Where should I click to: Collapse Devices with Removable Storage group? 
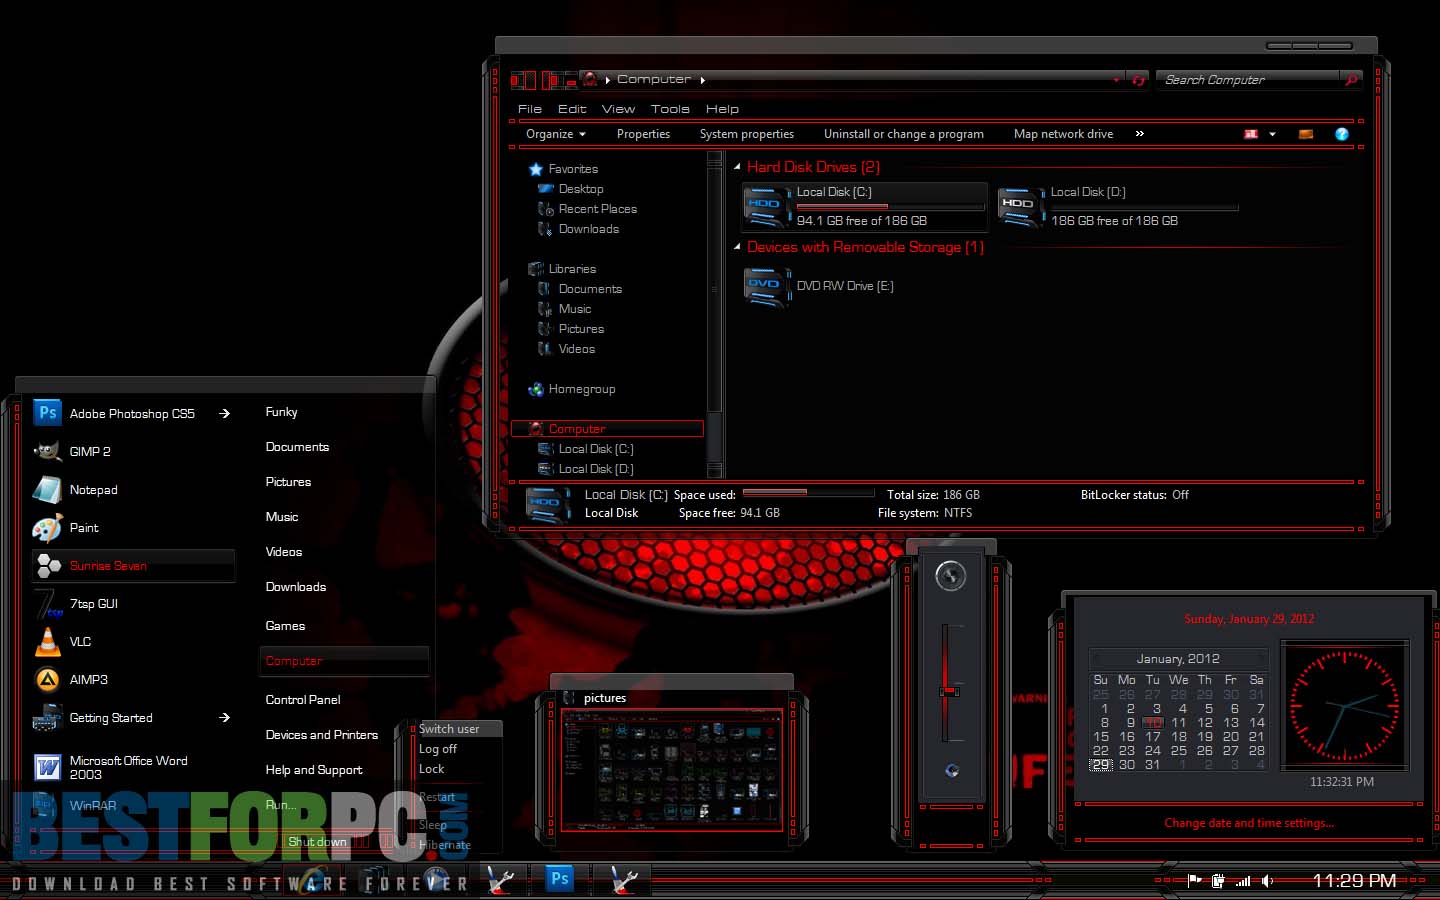tap(738, 247)
